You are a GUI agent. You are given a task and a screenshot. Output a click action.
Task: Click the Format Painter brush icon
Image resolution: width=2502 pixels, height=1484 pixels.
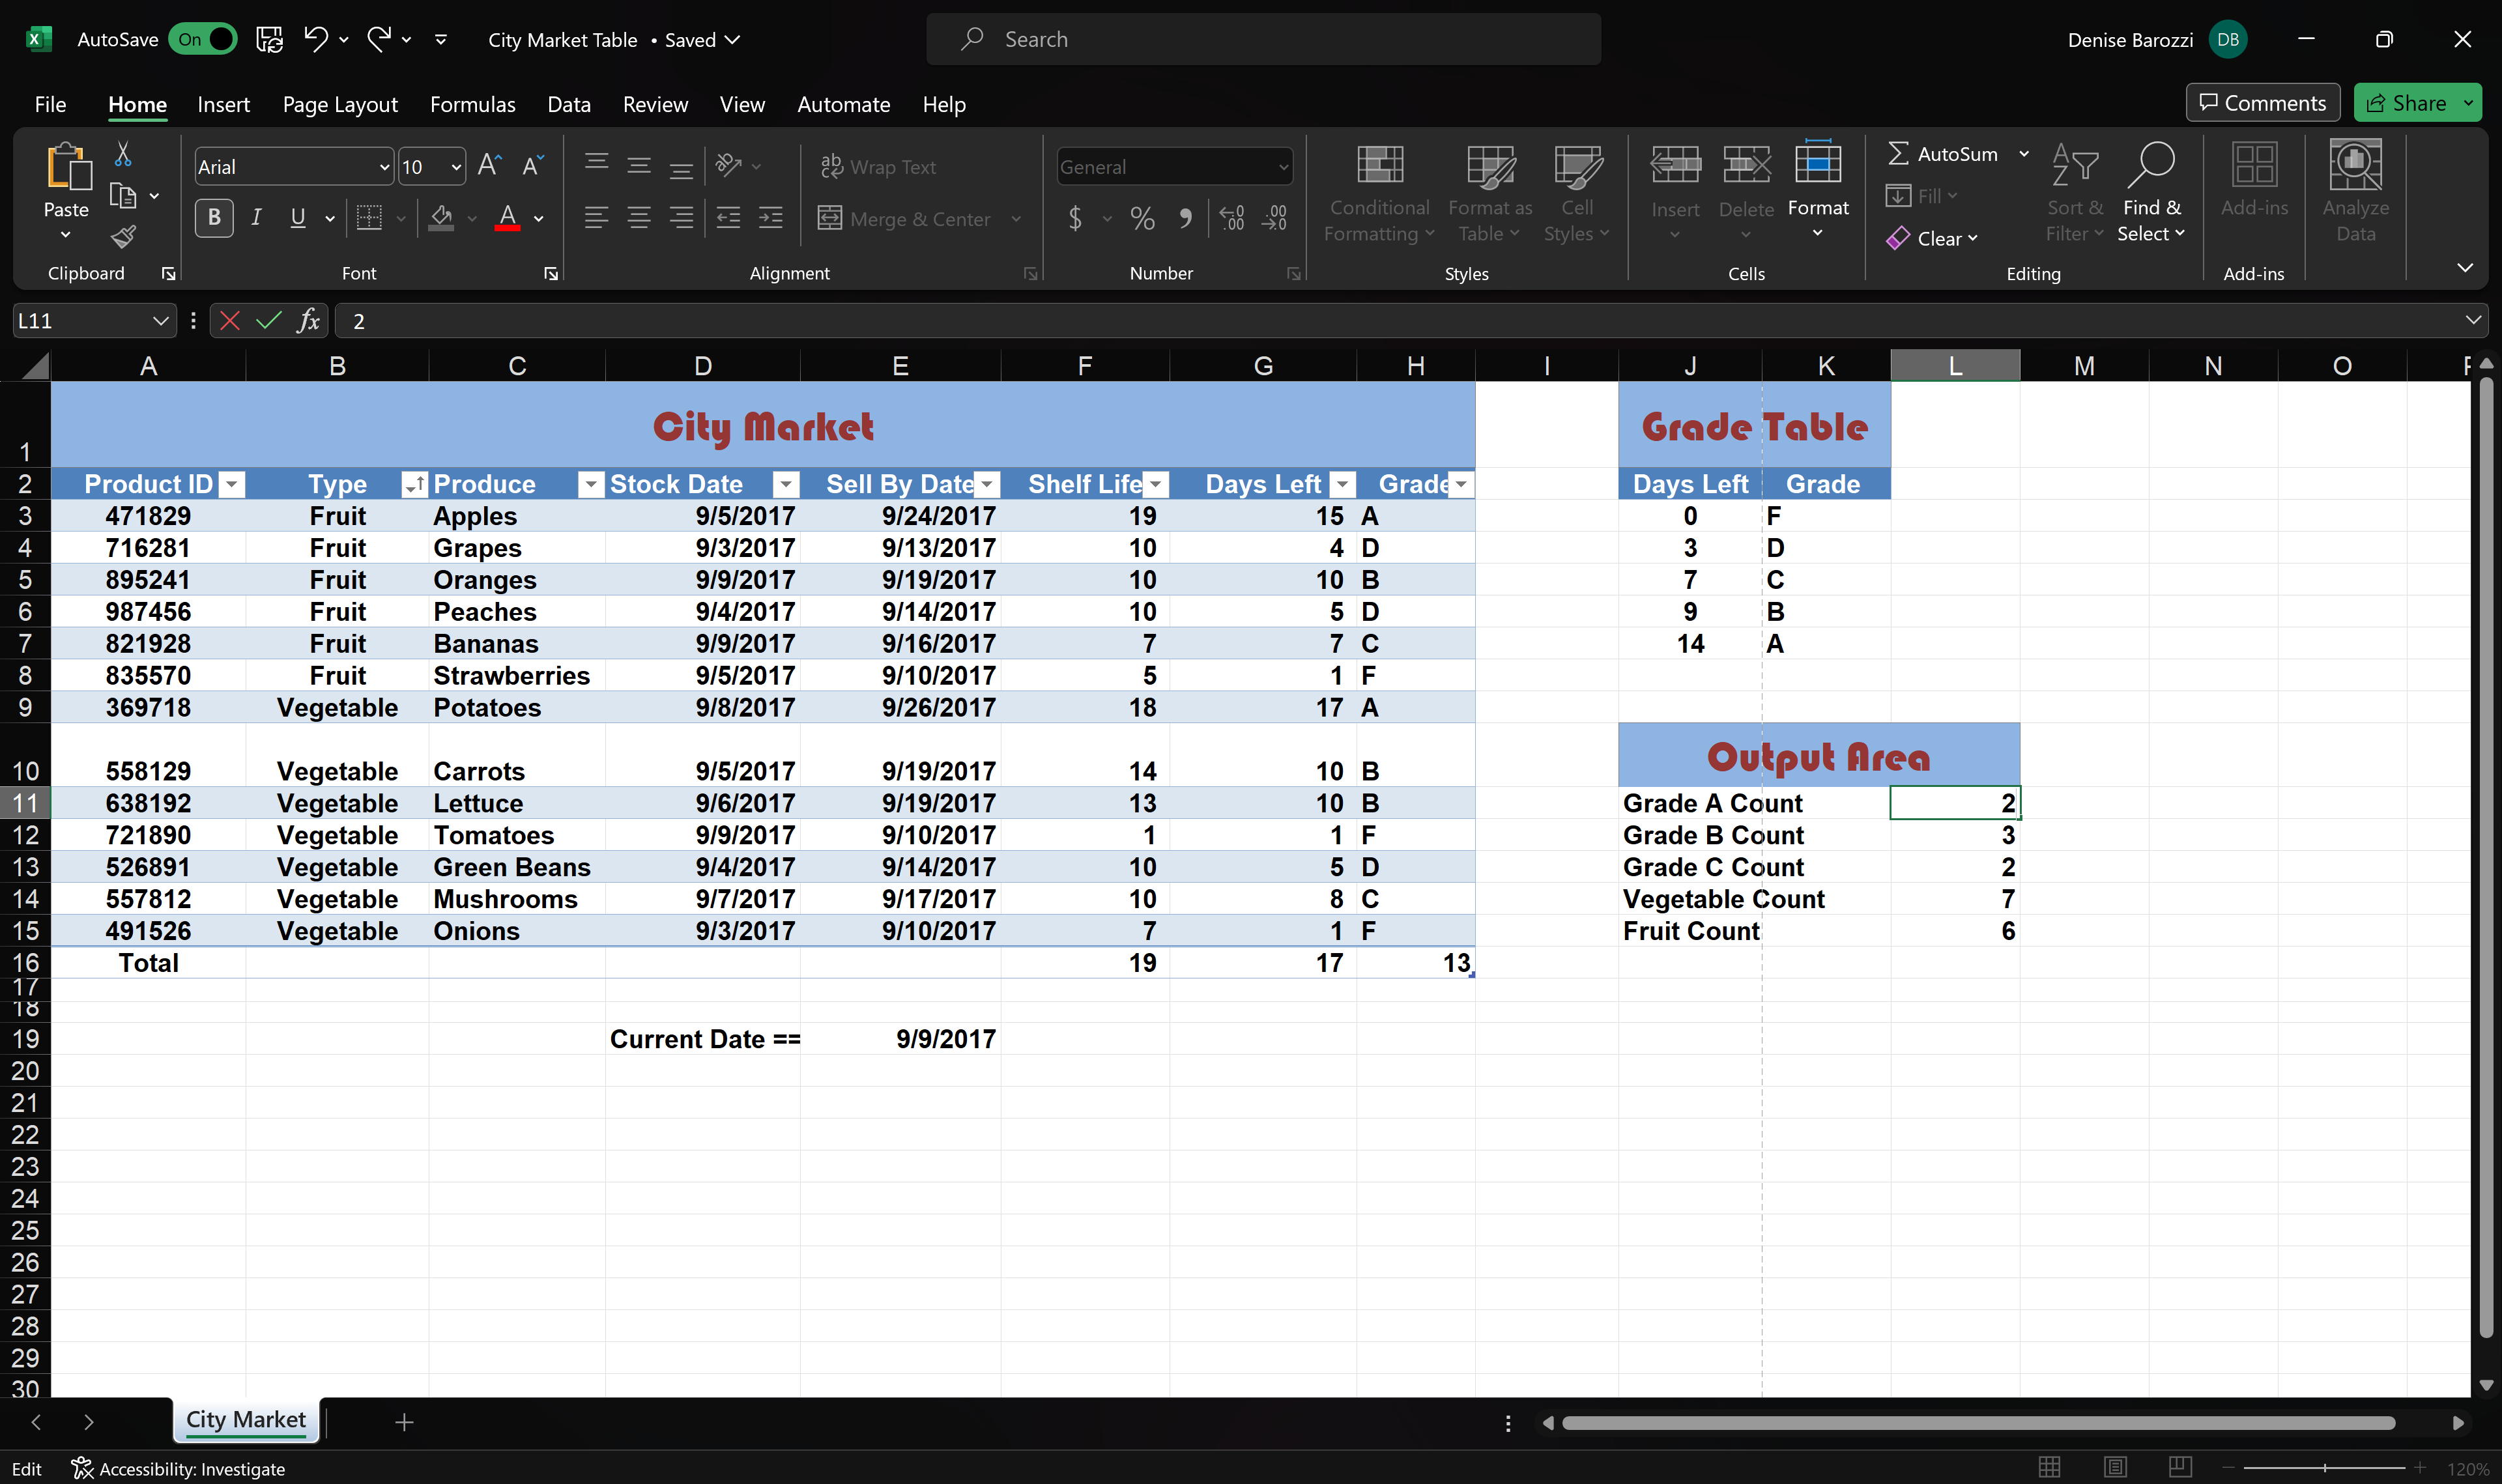[123, 237]
